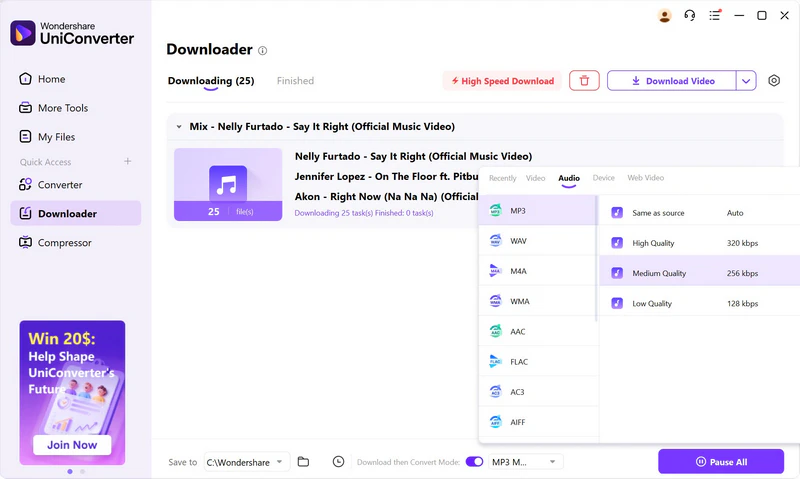The height and width of the screenshot is (479, 800).
Task: Choose High Quality 320 kbps option
Action: 700,243
